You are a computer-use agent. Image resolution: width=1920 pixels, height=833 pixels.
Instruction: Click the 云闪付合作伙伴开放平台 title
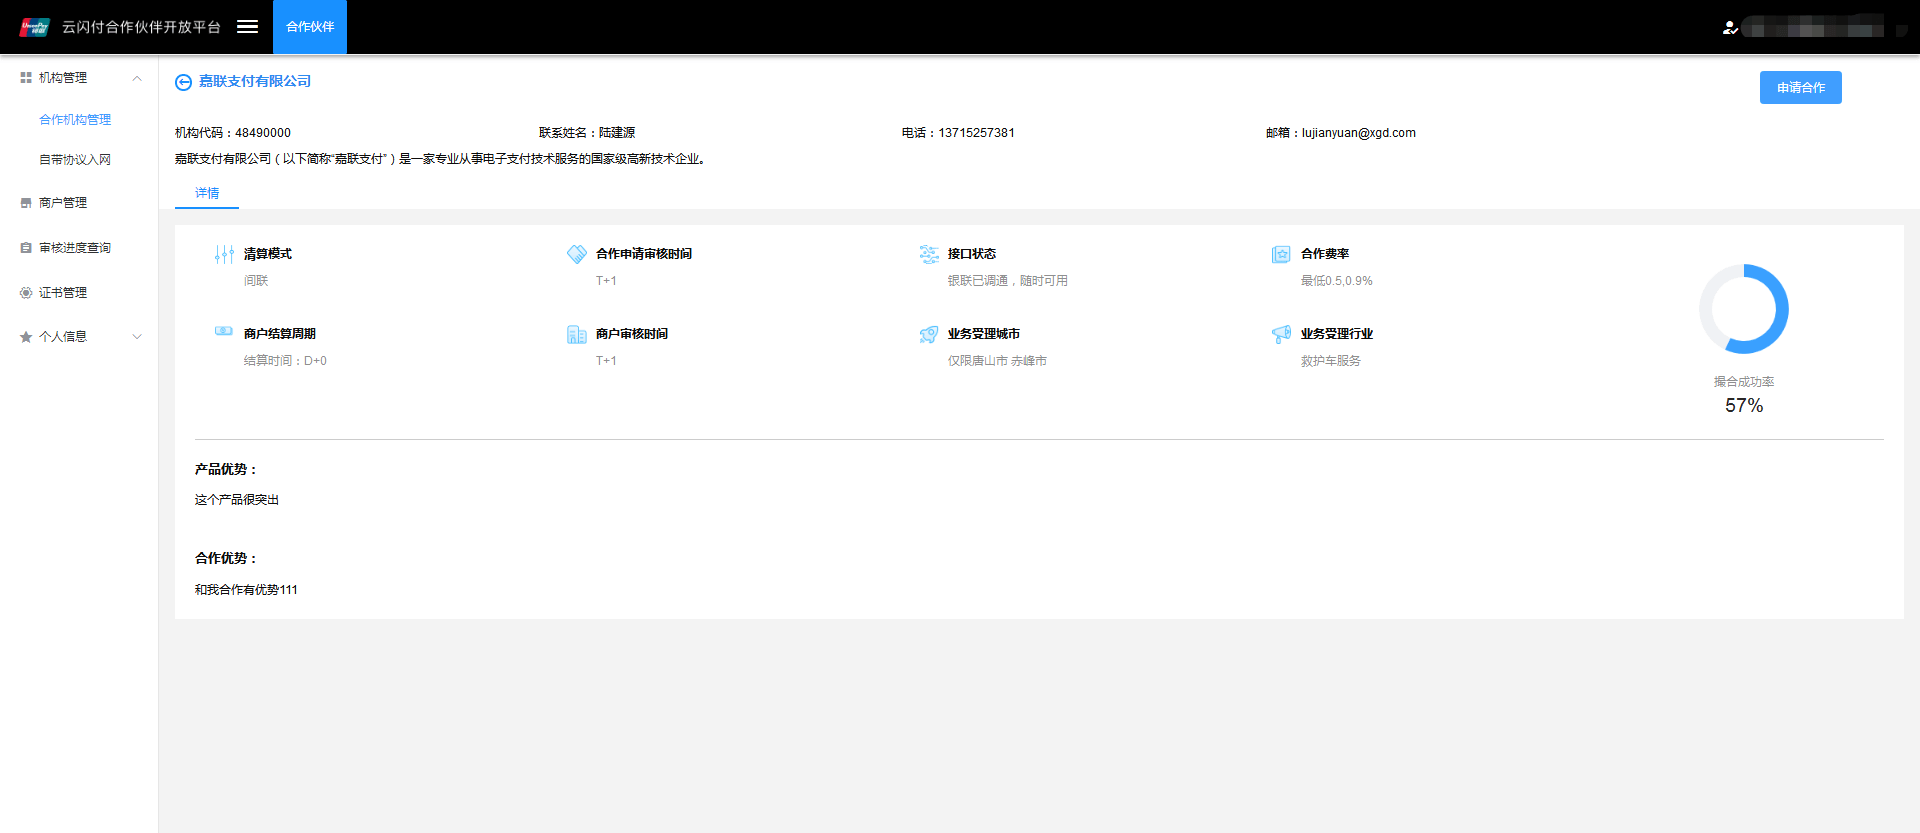(141, 27)
